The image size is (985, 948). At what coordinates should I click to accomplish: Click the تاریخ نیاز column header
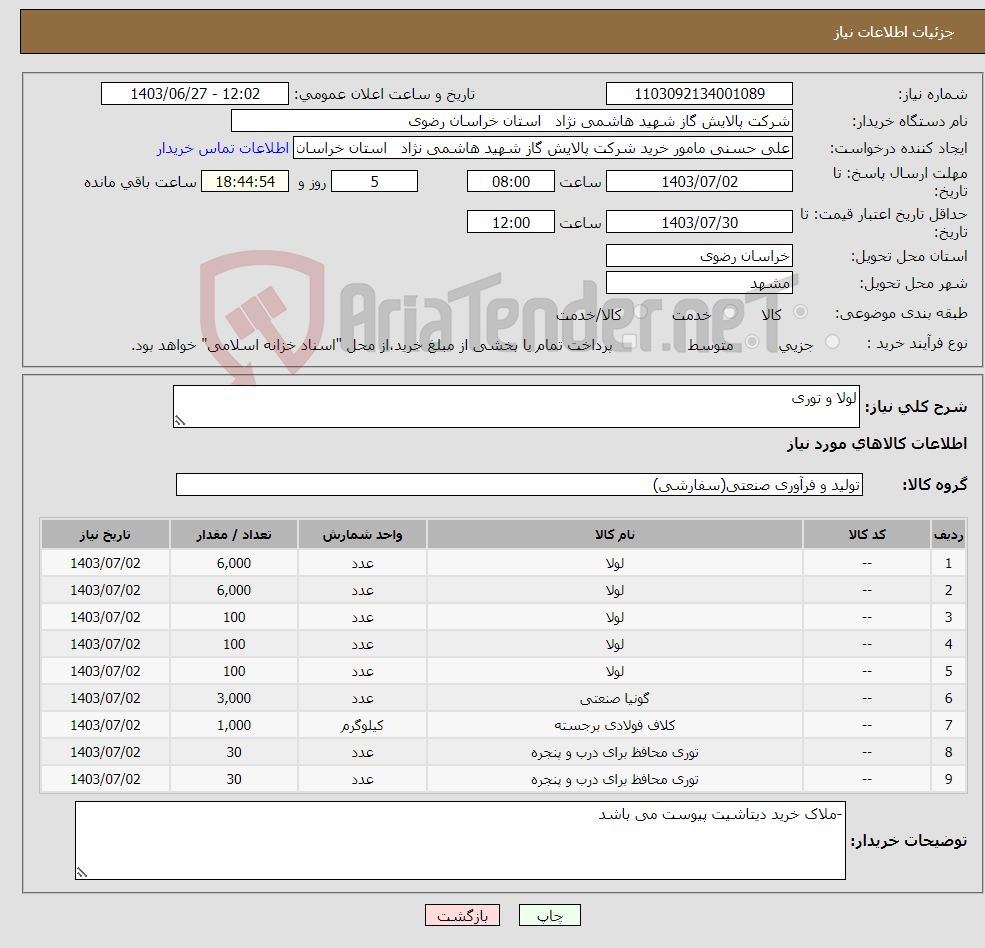106,535
